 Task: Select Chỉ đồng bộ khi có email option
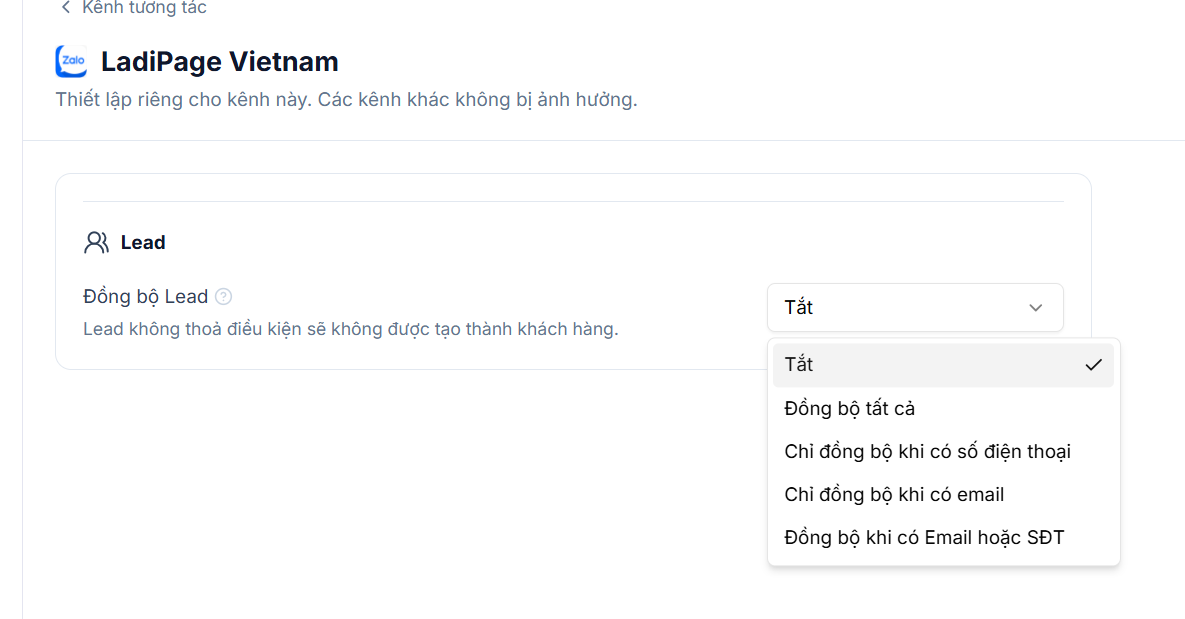click(943, 495)
